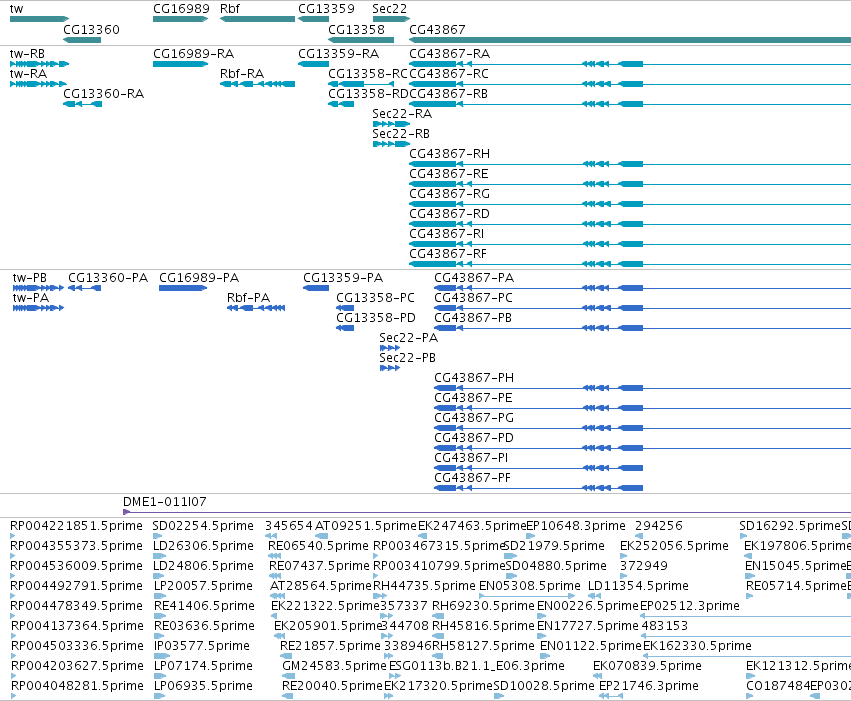Click on the Rbf gene label
This screenshot has height=701, width=851.
(x=230, y=9)
